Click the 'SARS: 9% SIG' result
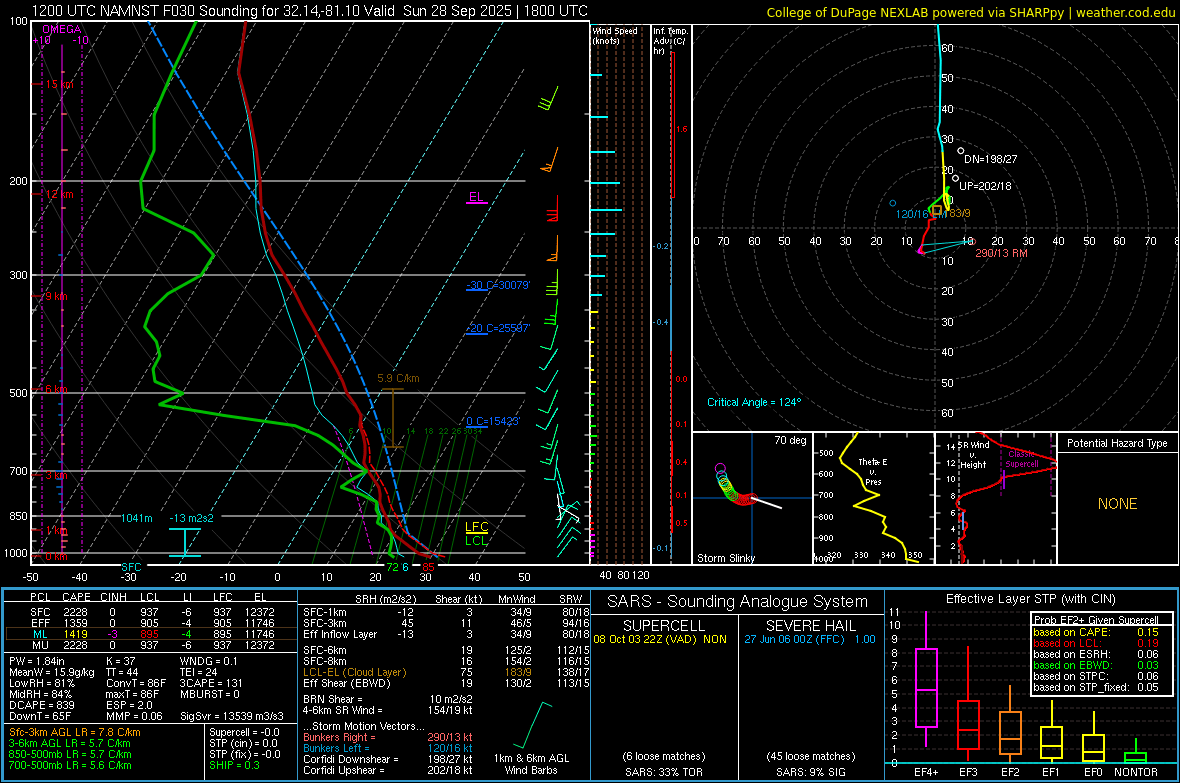Image resolution: width=1180 pixels, height=783 pixels. pyautogui.click(x=810, y=772)
